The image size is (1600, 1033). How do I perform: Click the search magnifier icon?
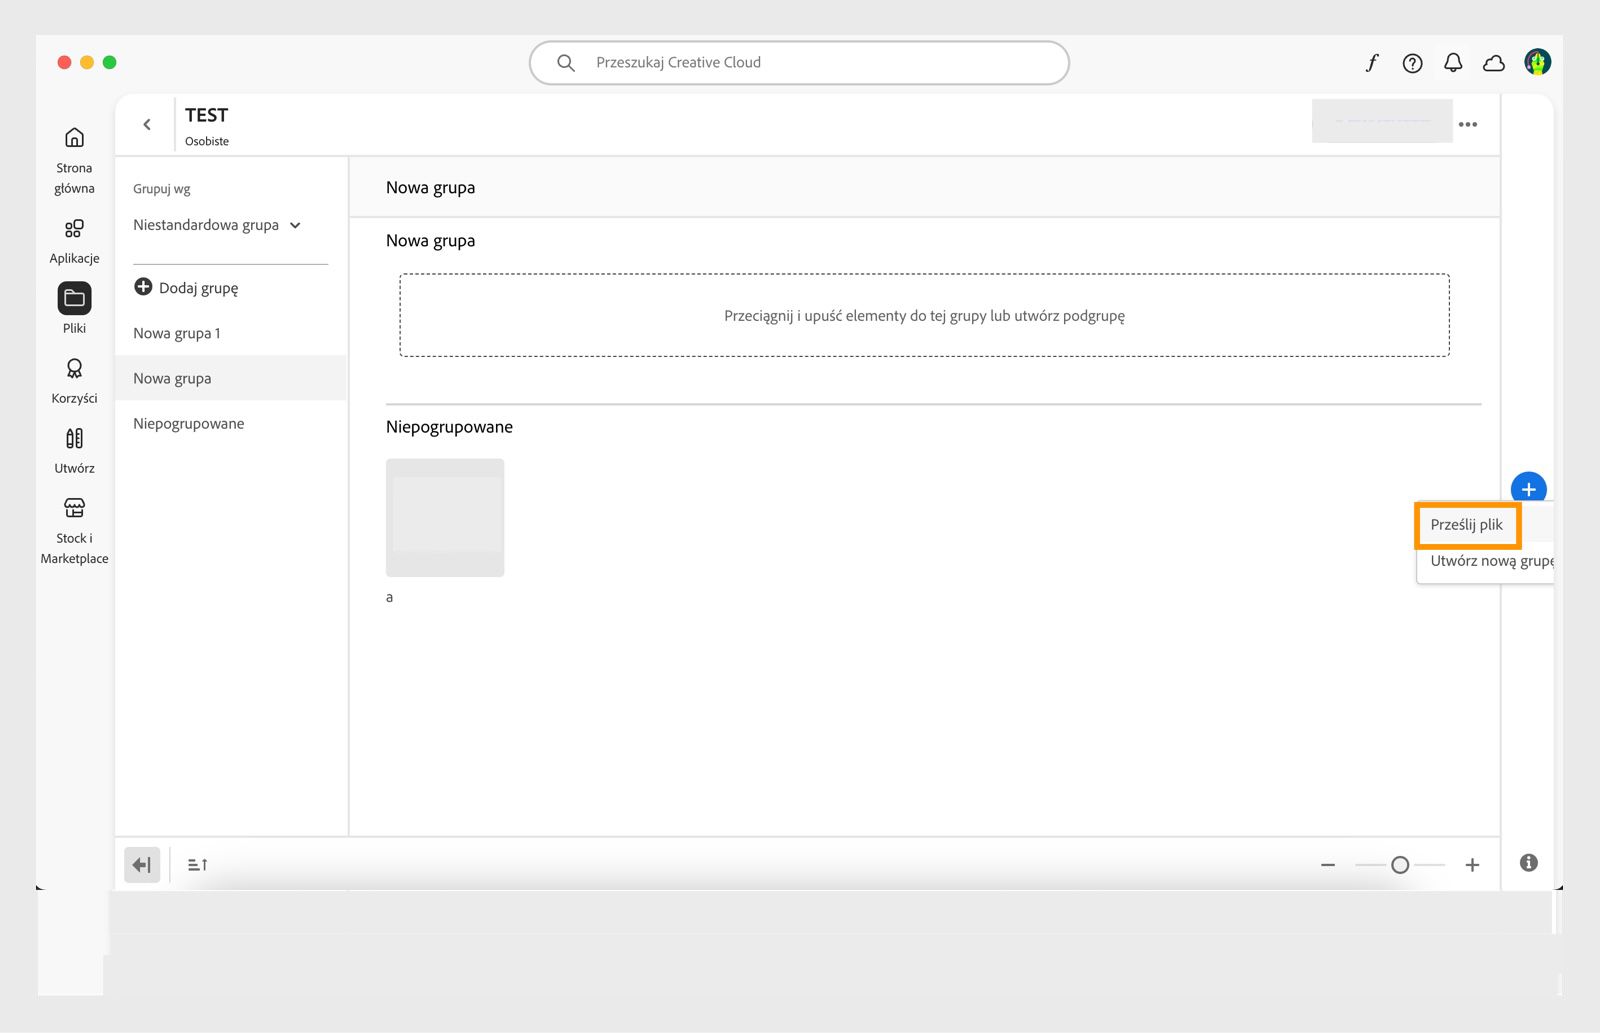coord(566,63)
